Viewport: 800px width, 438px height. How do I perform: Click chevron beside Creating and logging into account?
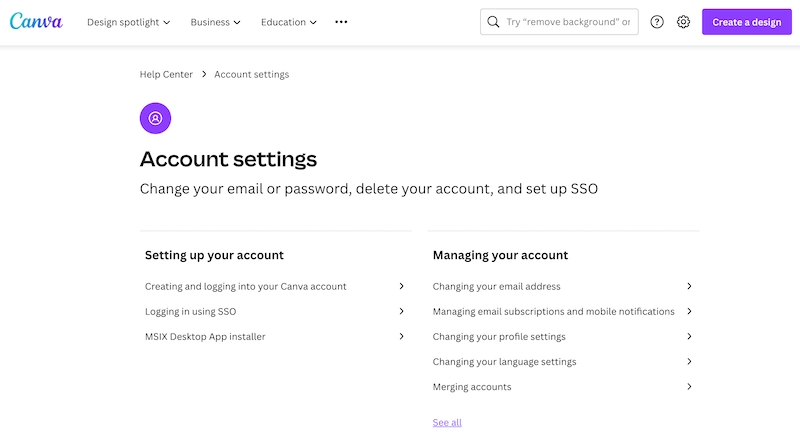tap(402, 286)
